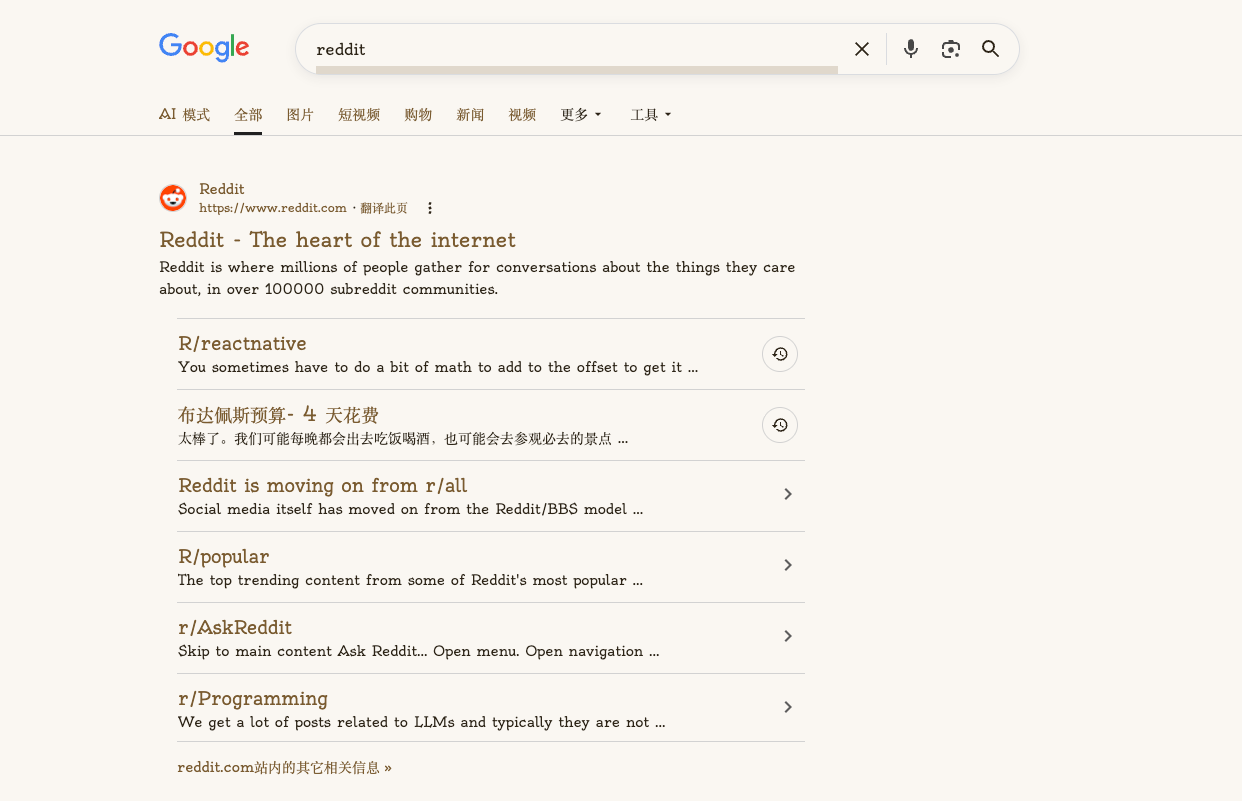Click snippet 'Social media itself has moved on'
This screenshot has width=1242, height=801.
pos(410,509)
